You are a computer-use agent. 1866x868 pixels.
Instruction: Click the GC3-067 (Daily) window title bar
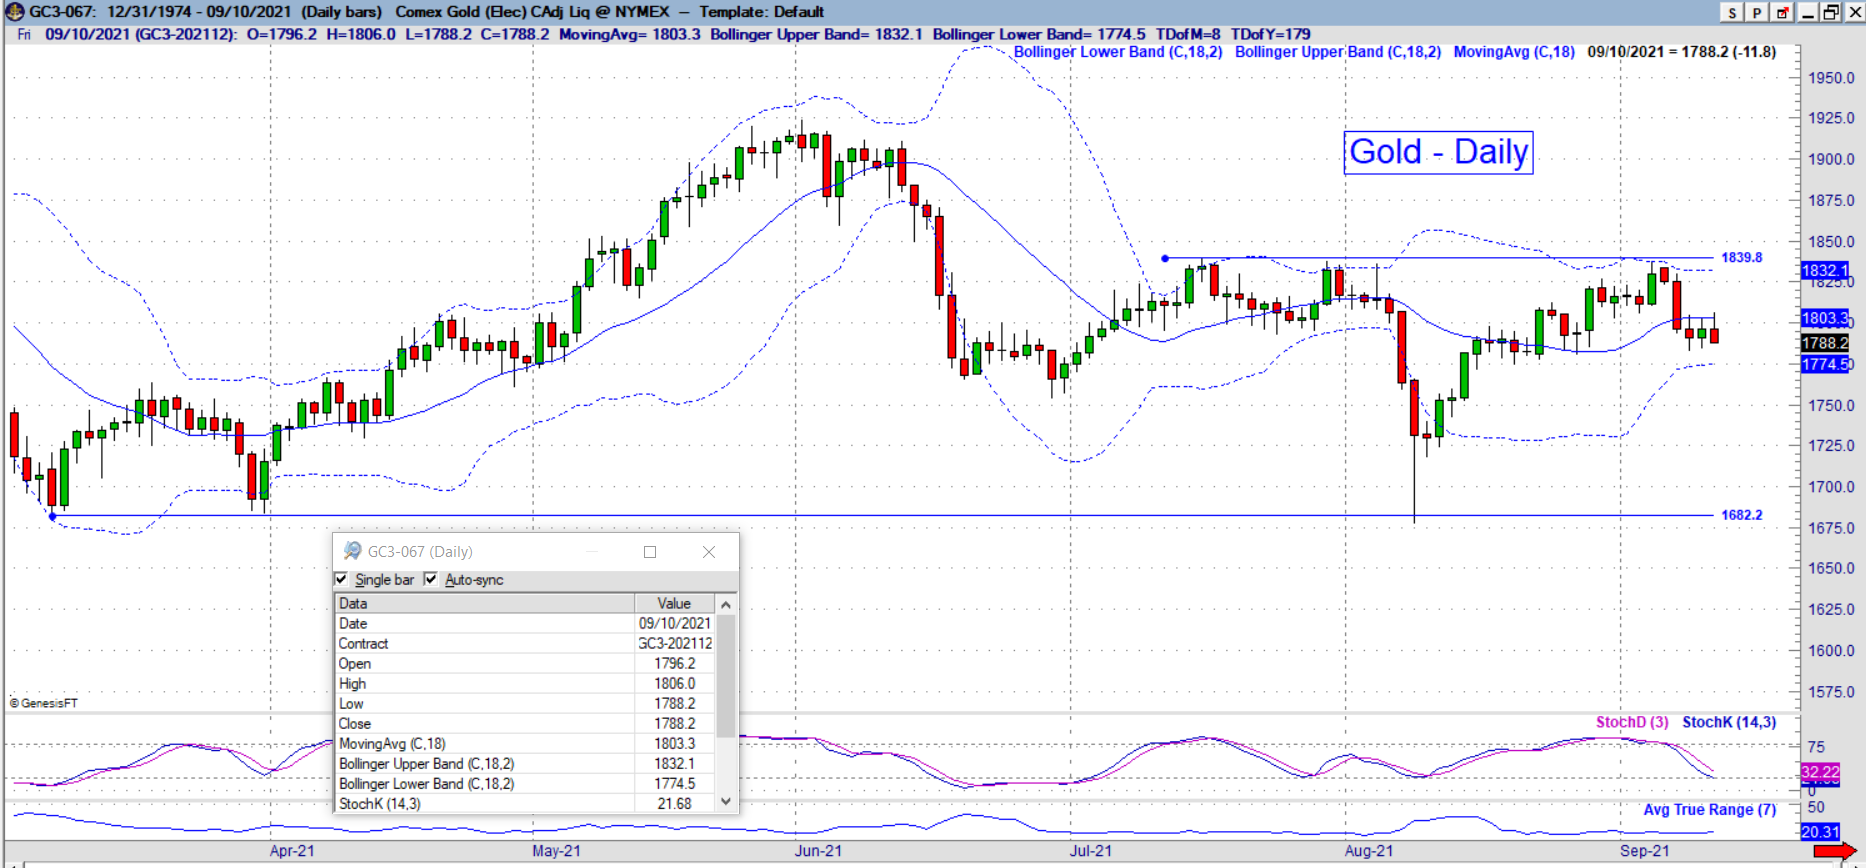(x=535, y=552)
